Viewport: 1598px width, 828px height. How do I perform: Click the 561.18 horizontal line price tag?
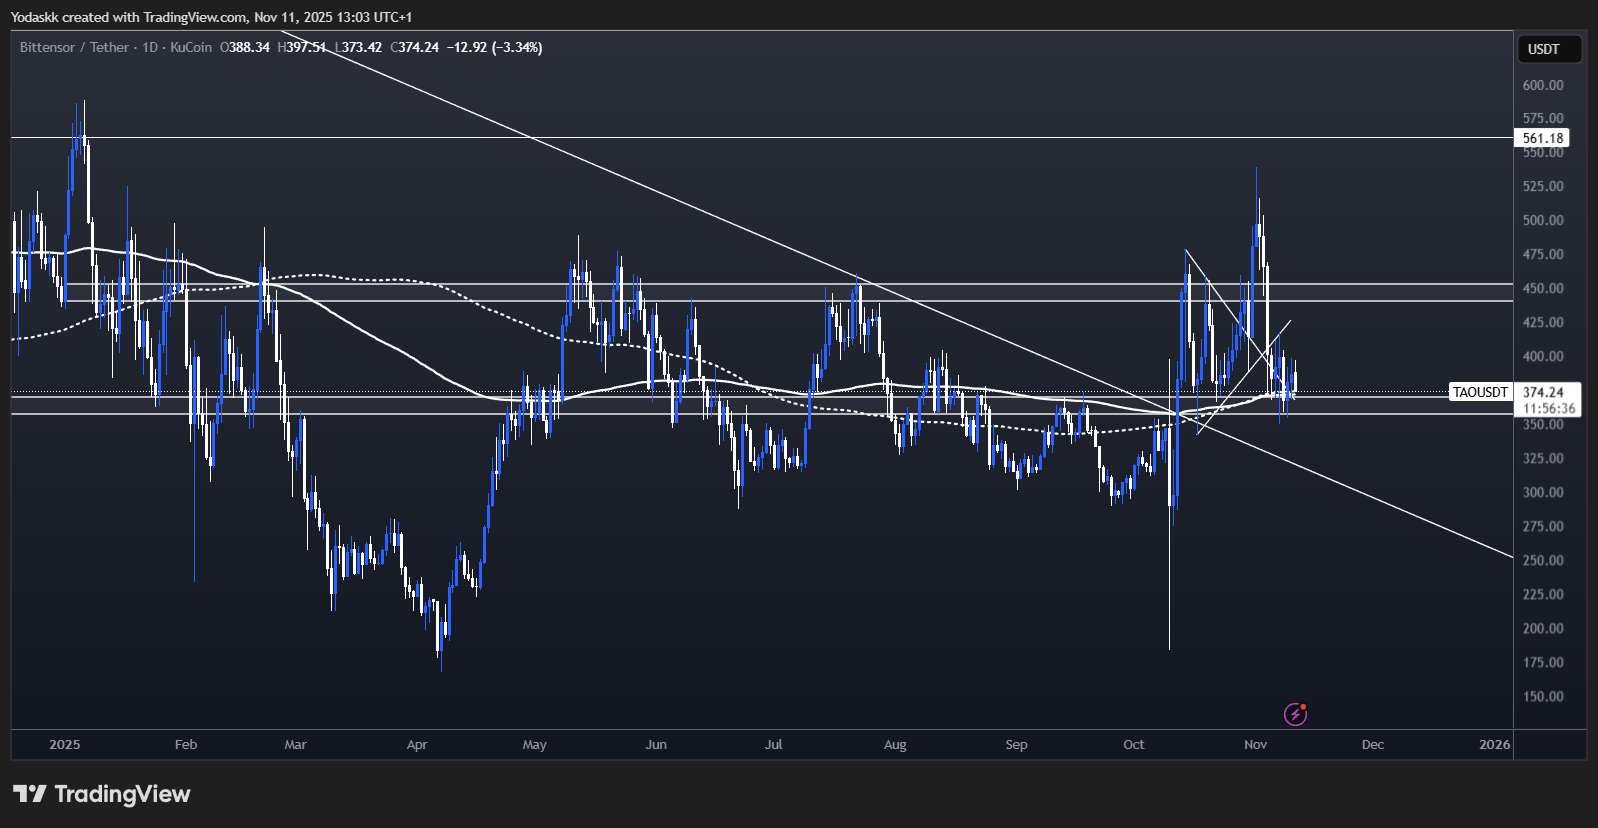pos(1542,138)
